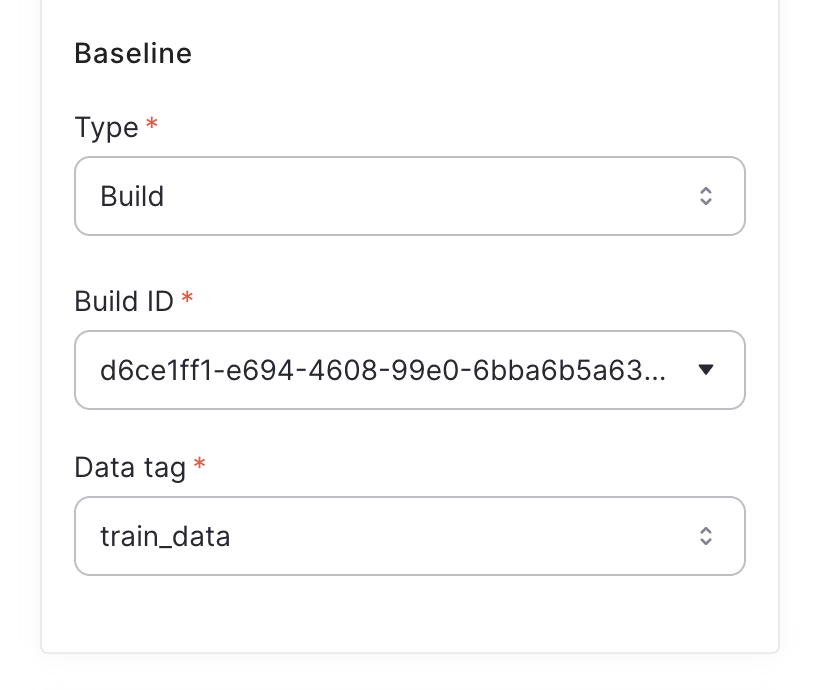Click the dropdown caret inside Data tag field
This screenshot has width=820, height=690.
click(706, 536)
